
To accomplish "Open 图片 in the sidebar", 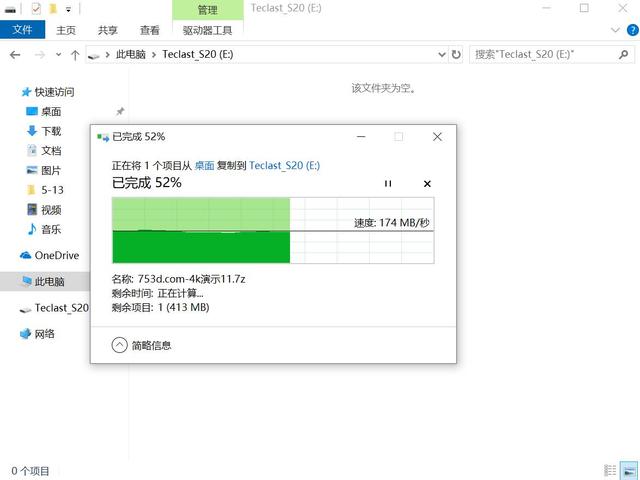I will pyautogui.click(x=51, y=170).
